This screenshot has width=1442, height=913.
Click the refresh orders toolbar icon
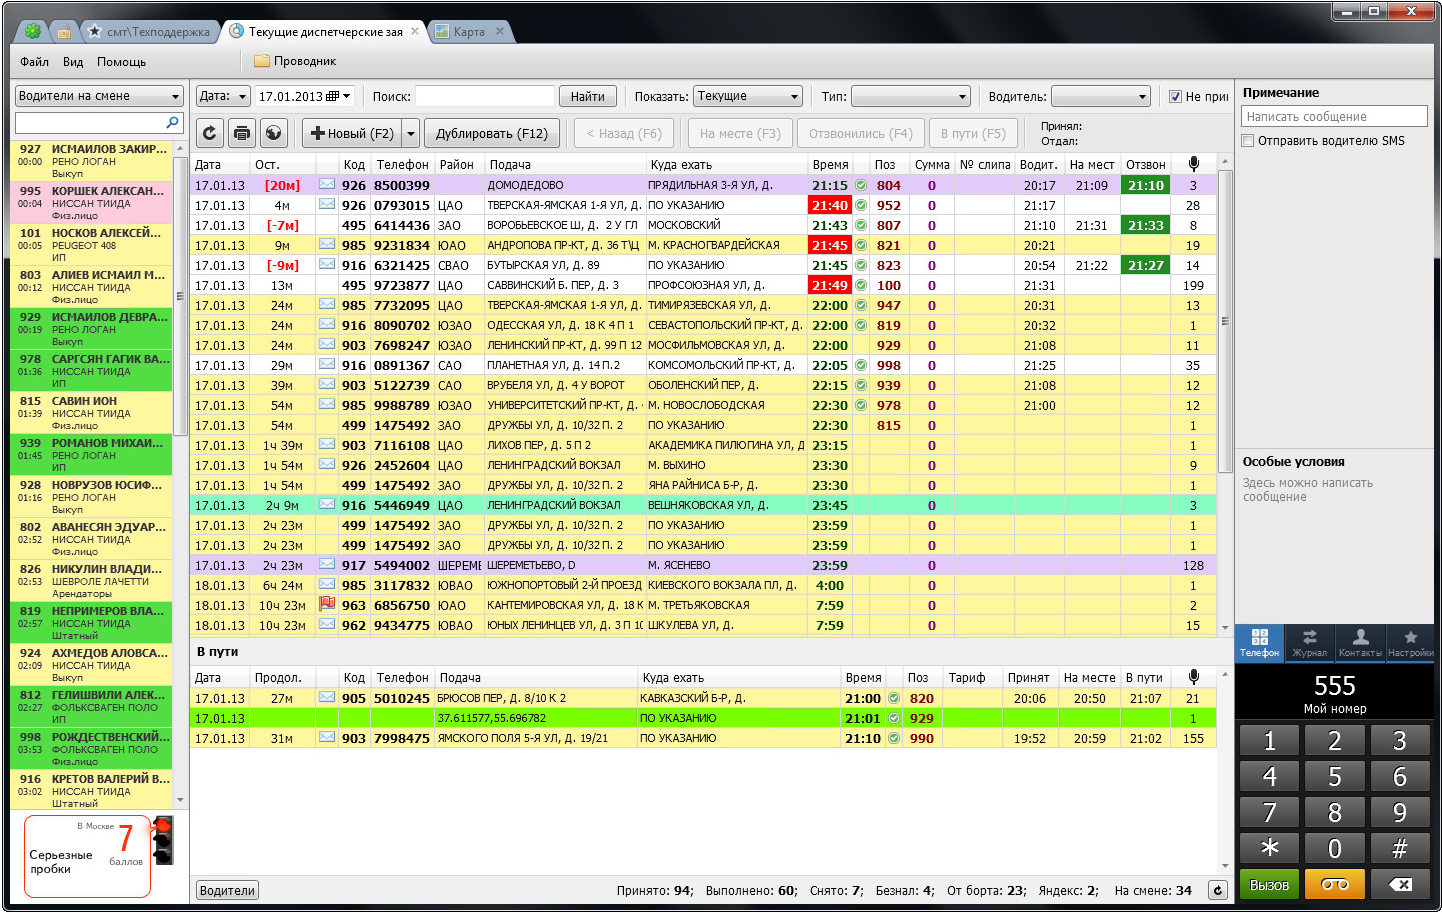coord(209,133)
